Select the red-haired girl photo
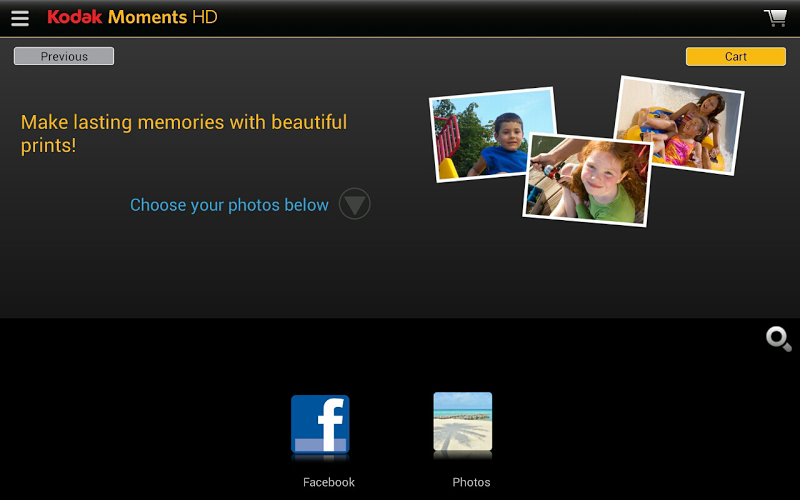 (x=587, y=180)
